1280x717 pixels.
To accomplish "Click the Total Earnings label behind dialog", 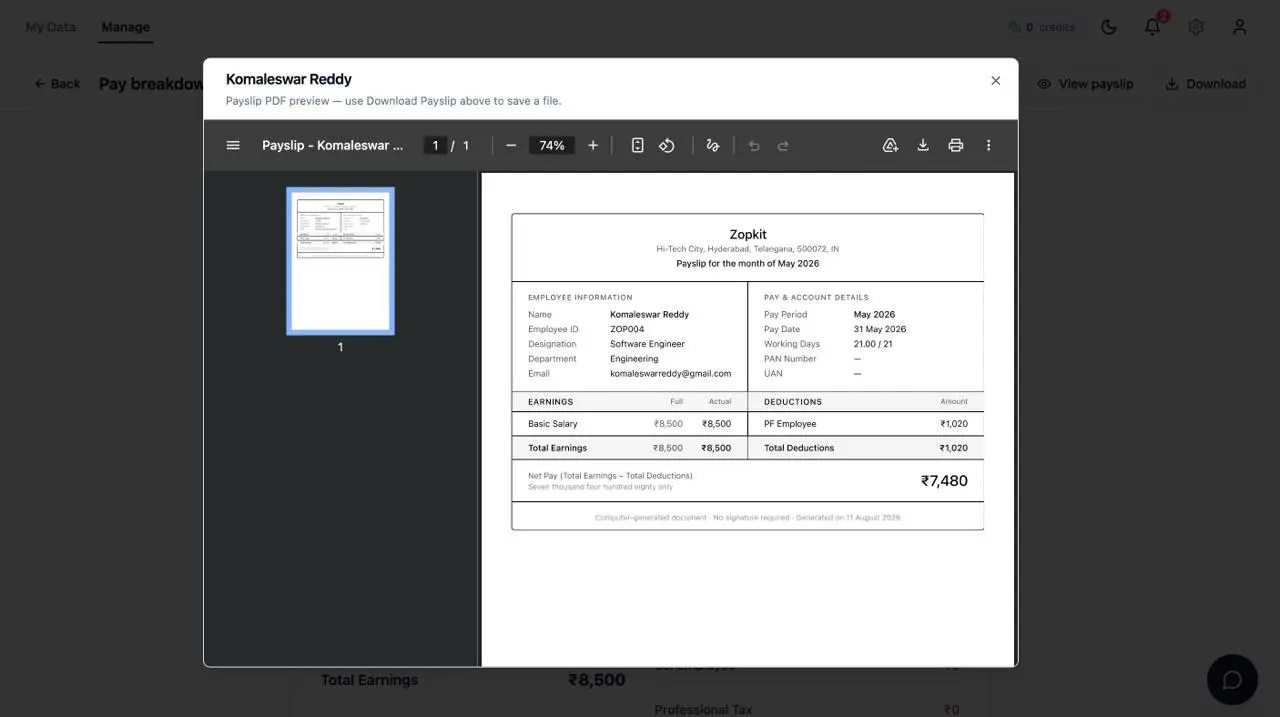I will click(x=369, y=680).
